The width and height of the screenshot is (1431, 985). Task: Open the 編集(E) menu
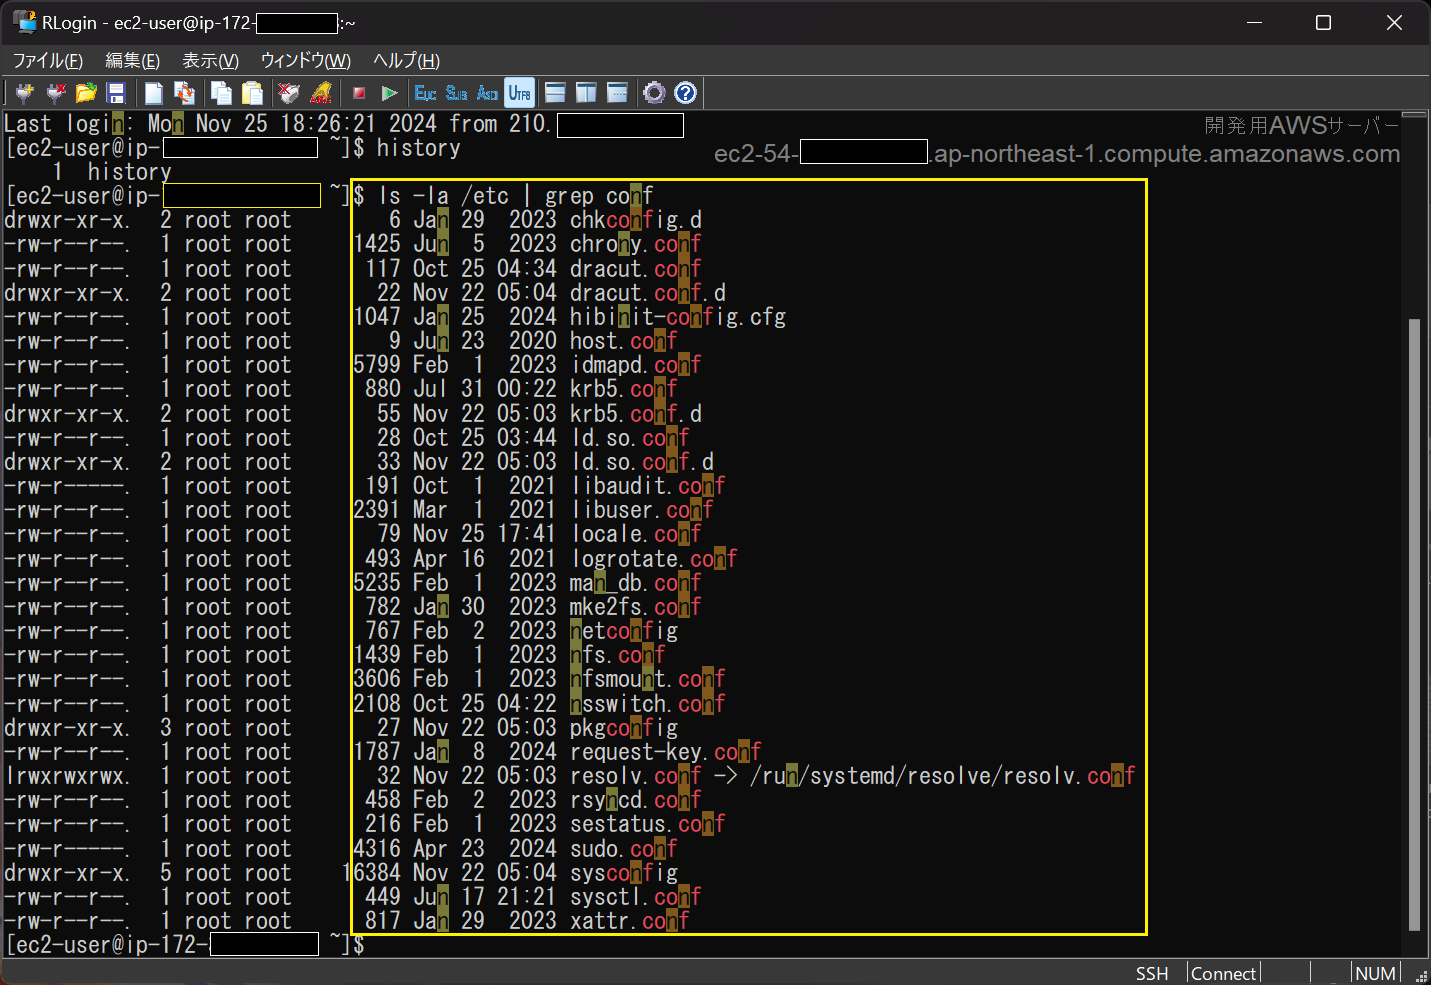click(x=132, y=61)
